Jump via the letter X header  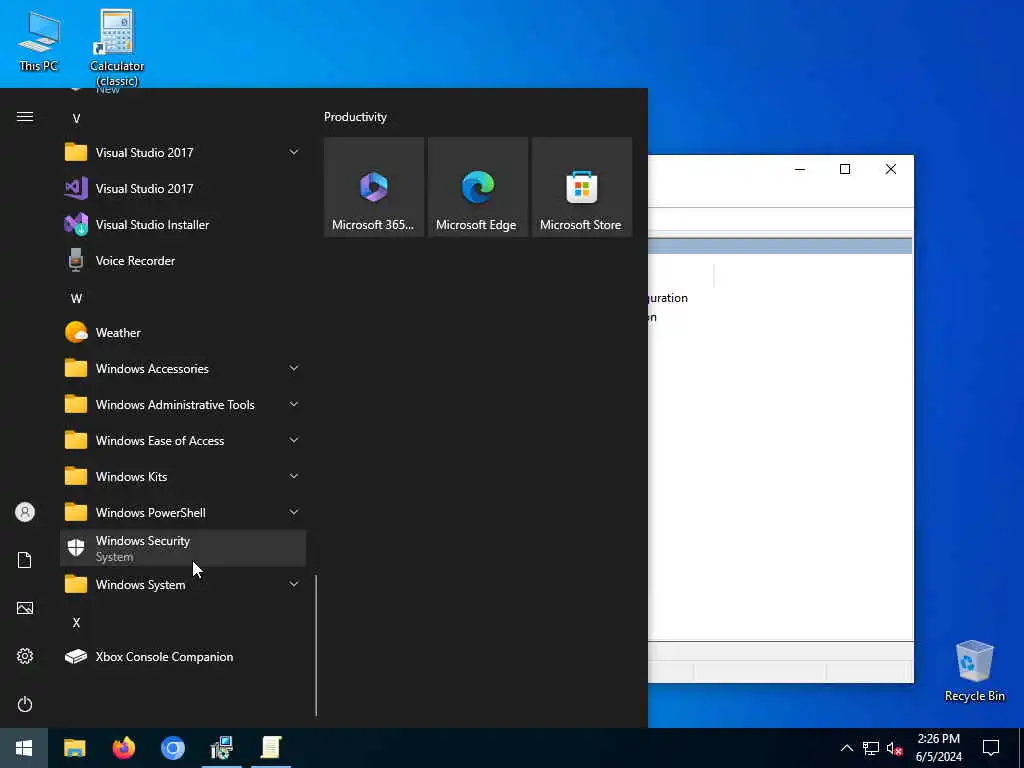click(x=76, y=622)
